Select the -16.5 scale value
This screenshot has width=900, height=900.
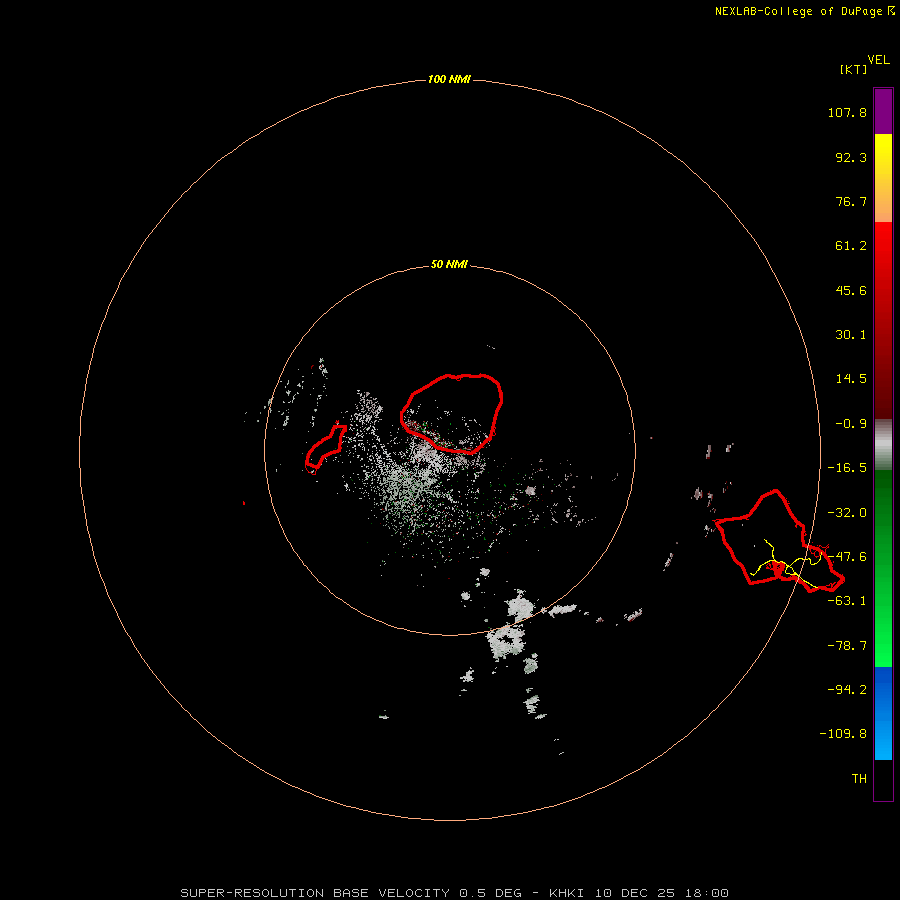[x=847, y=468]
